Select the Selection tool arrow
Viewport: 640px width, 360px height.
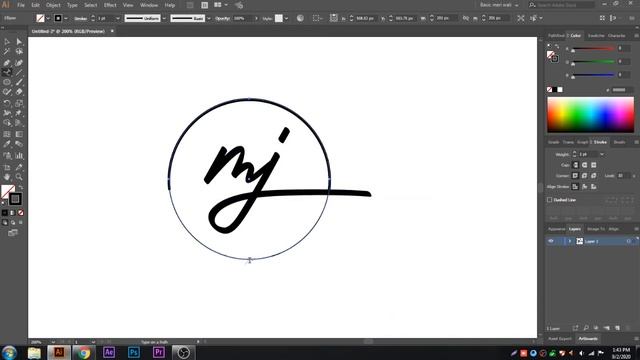click(x=7, y=42)
